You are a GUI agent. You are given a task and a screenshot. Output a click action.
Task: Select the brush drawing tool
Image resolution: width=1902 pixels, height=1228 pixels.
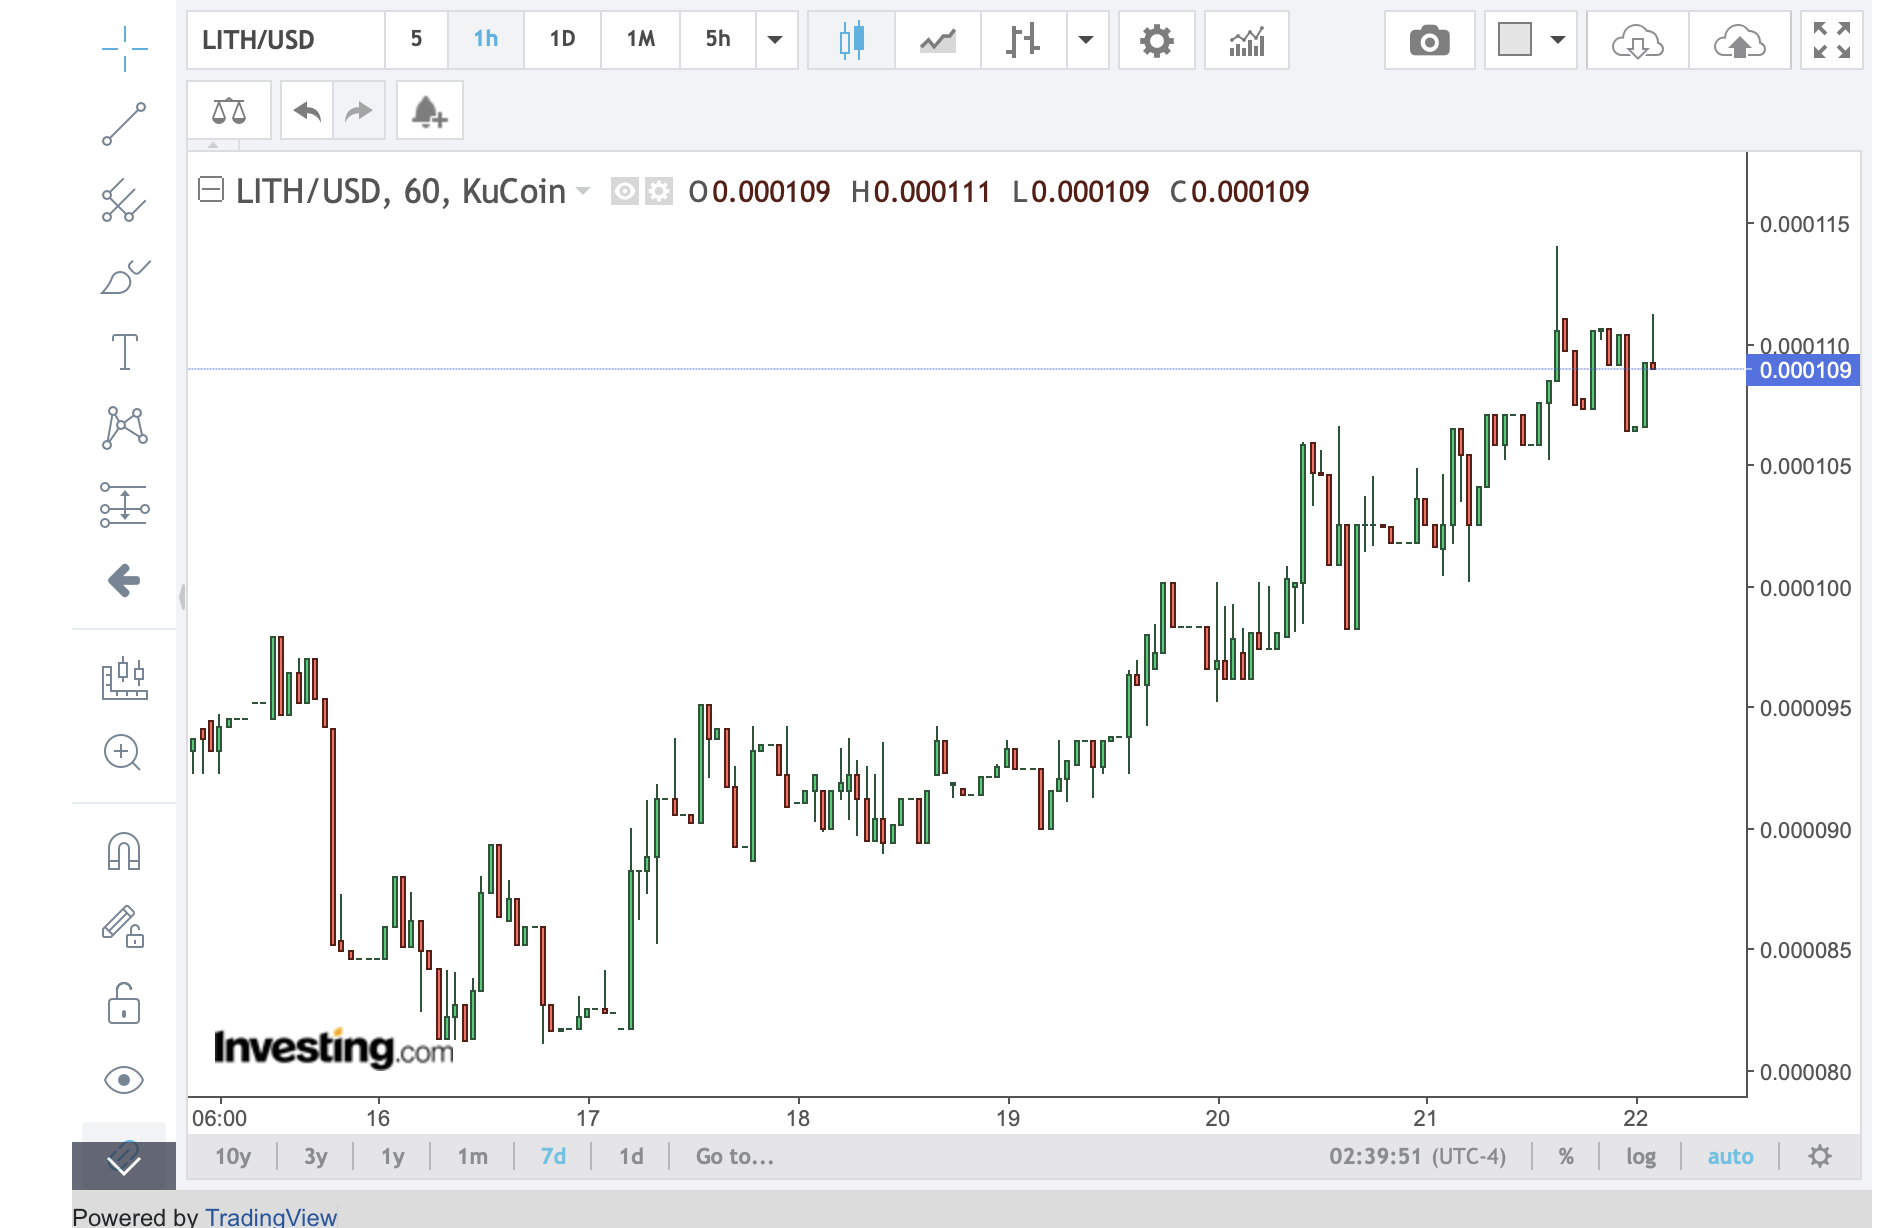pyautogui.click(x=124, y=277)
